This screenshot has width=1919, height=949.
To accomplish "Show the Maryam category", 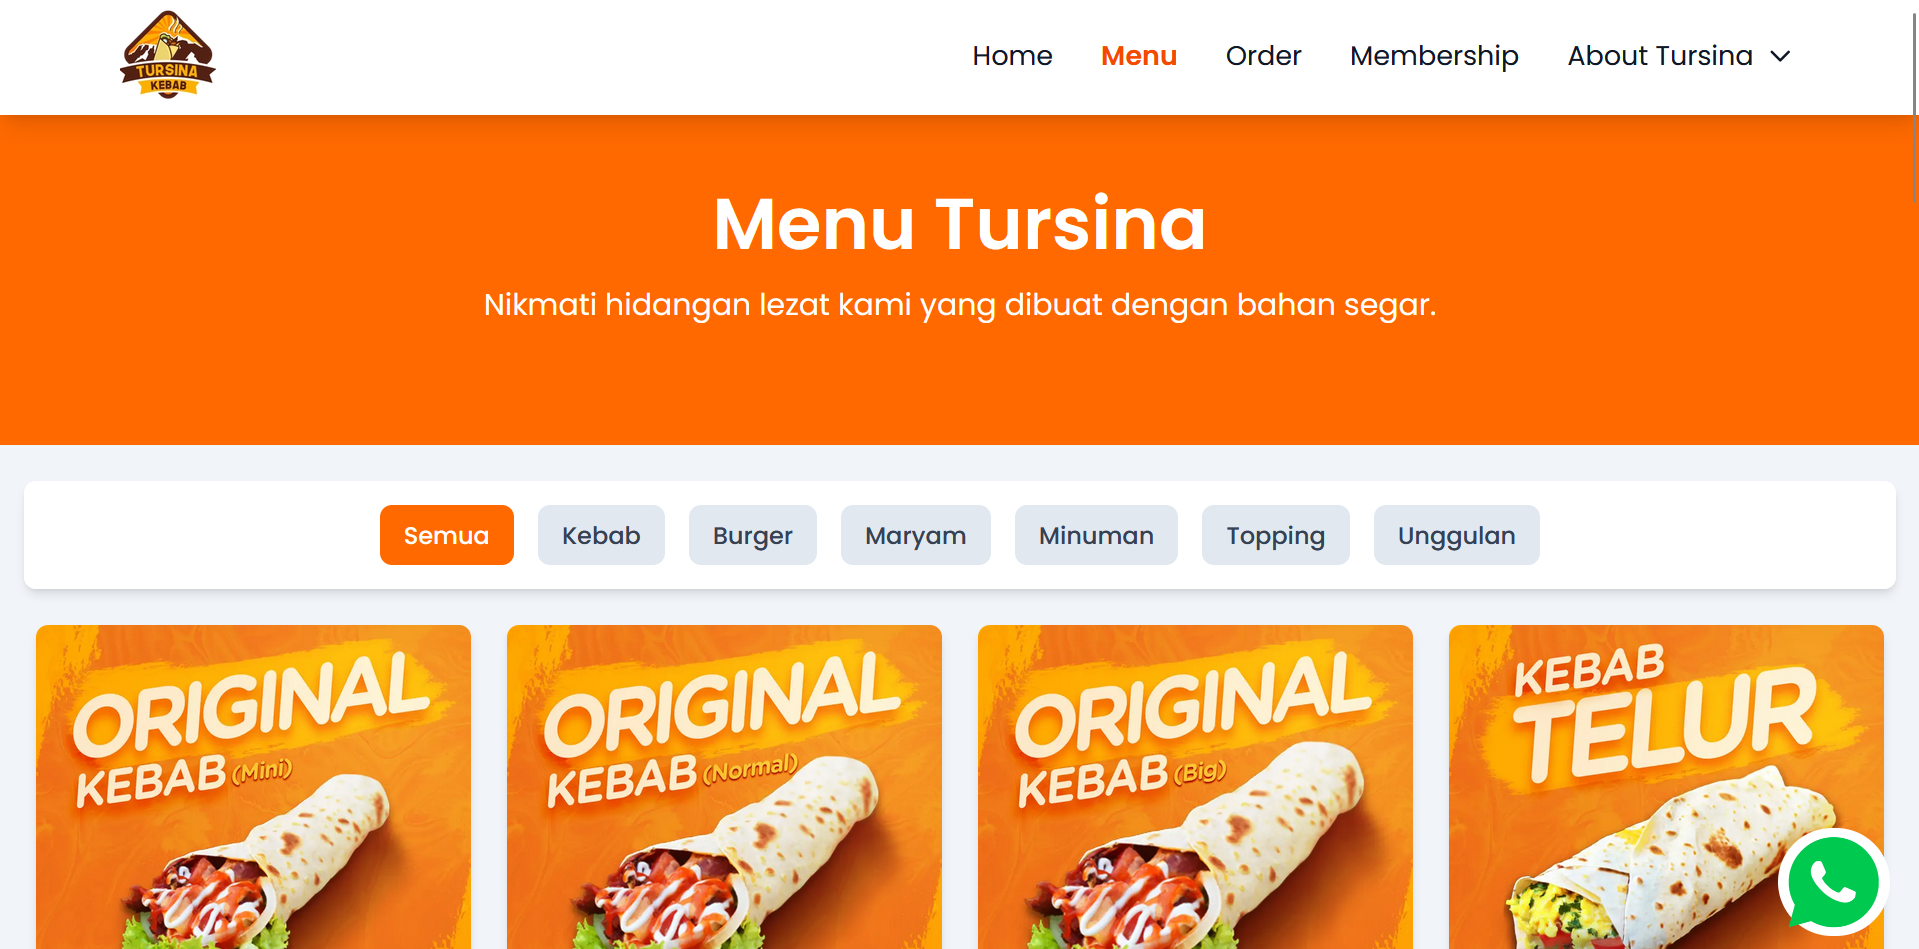I will click(x=915, y=535).
